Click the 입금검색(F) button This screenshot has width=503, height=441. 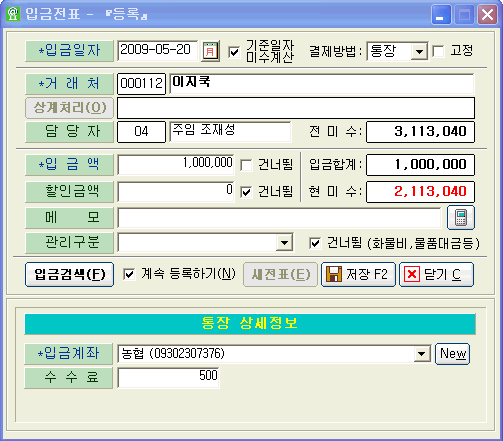tap(69, 274)
